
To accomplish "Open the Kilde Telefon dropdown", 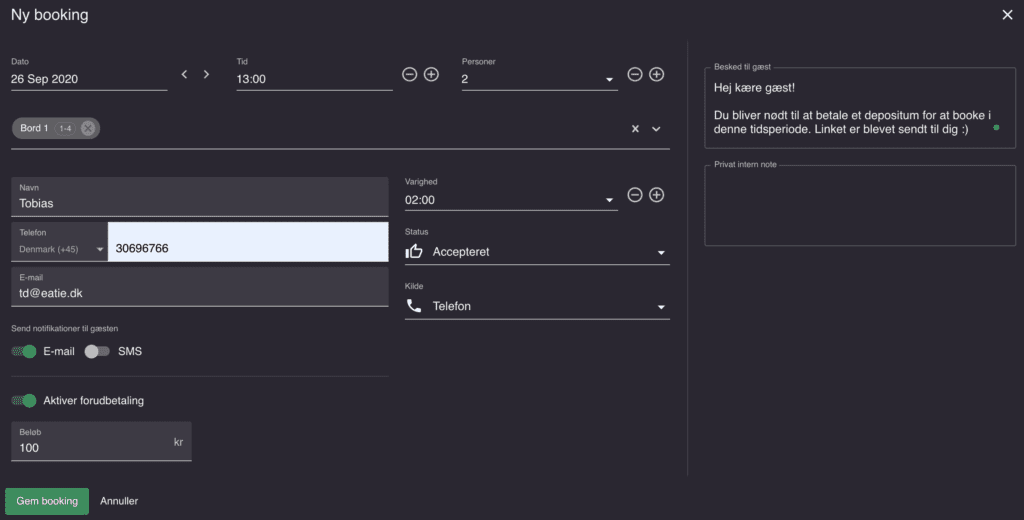I will (537, 306).
